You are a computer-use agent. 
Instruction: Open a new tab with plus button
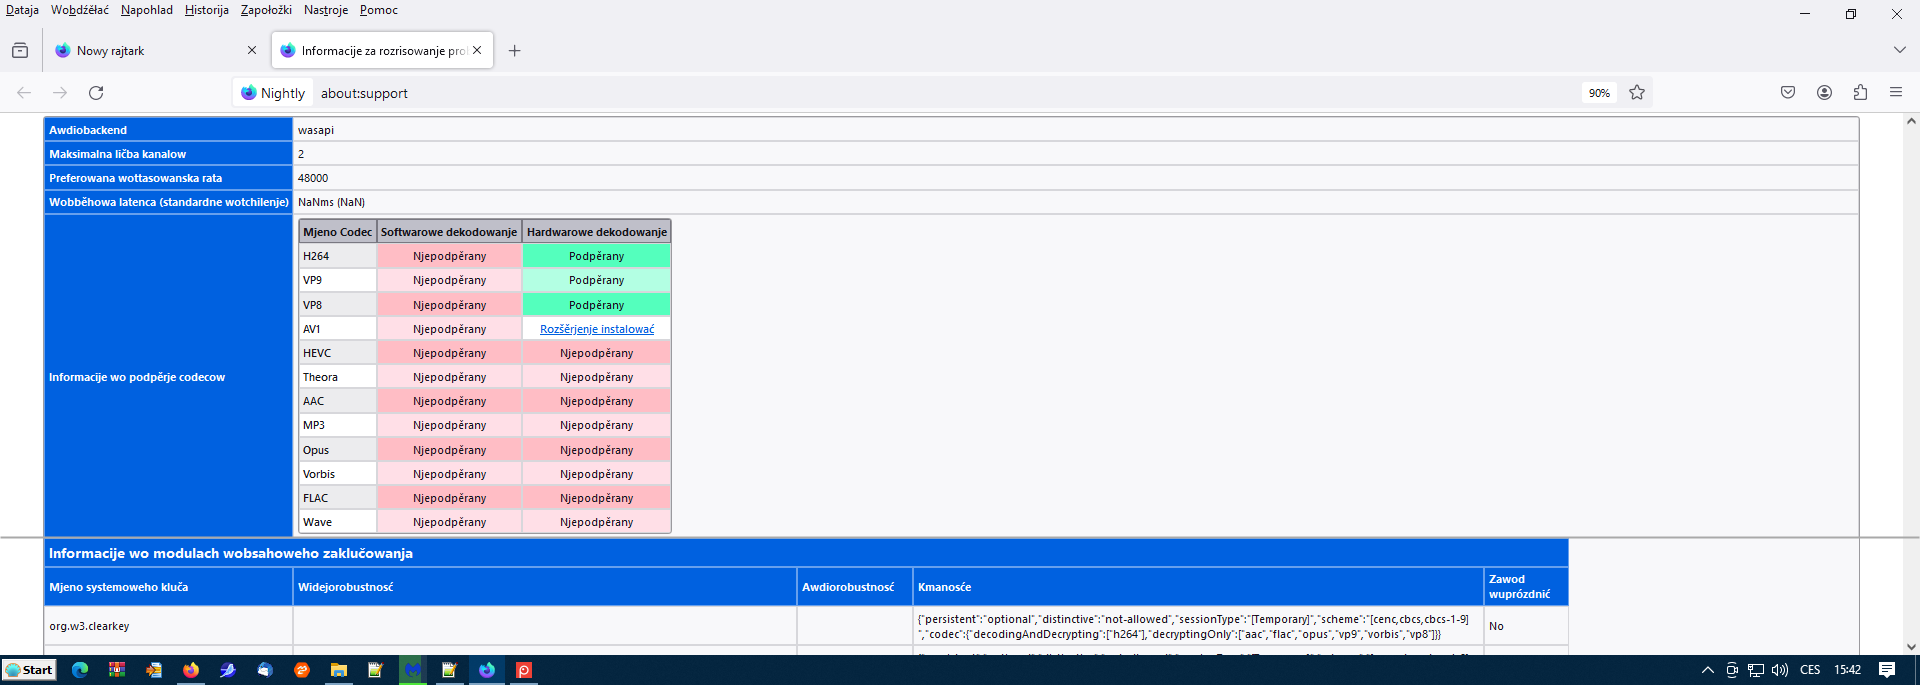tap(514, 51)
